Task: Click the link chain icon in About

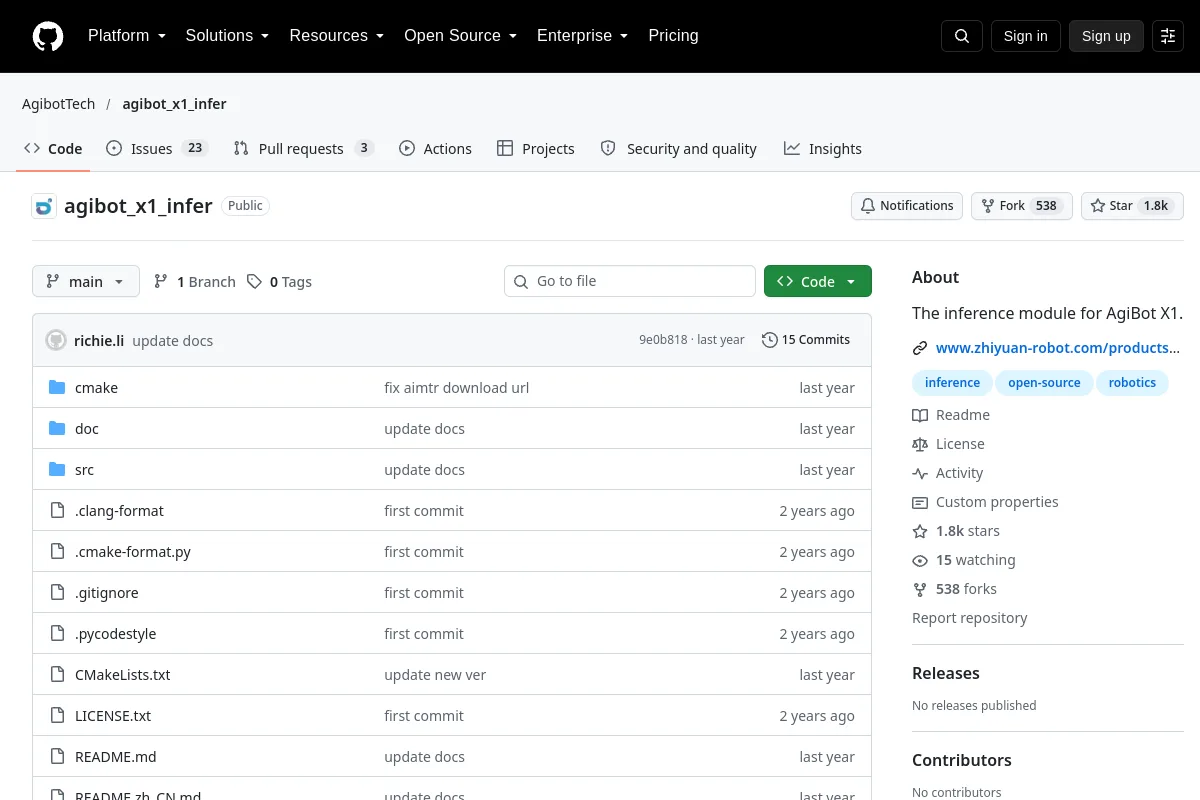Action: pyautogui.click(x=920, y=348)
